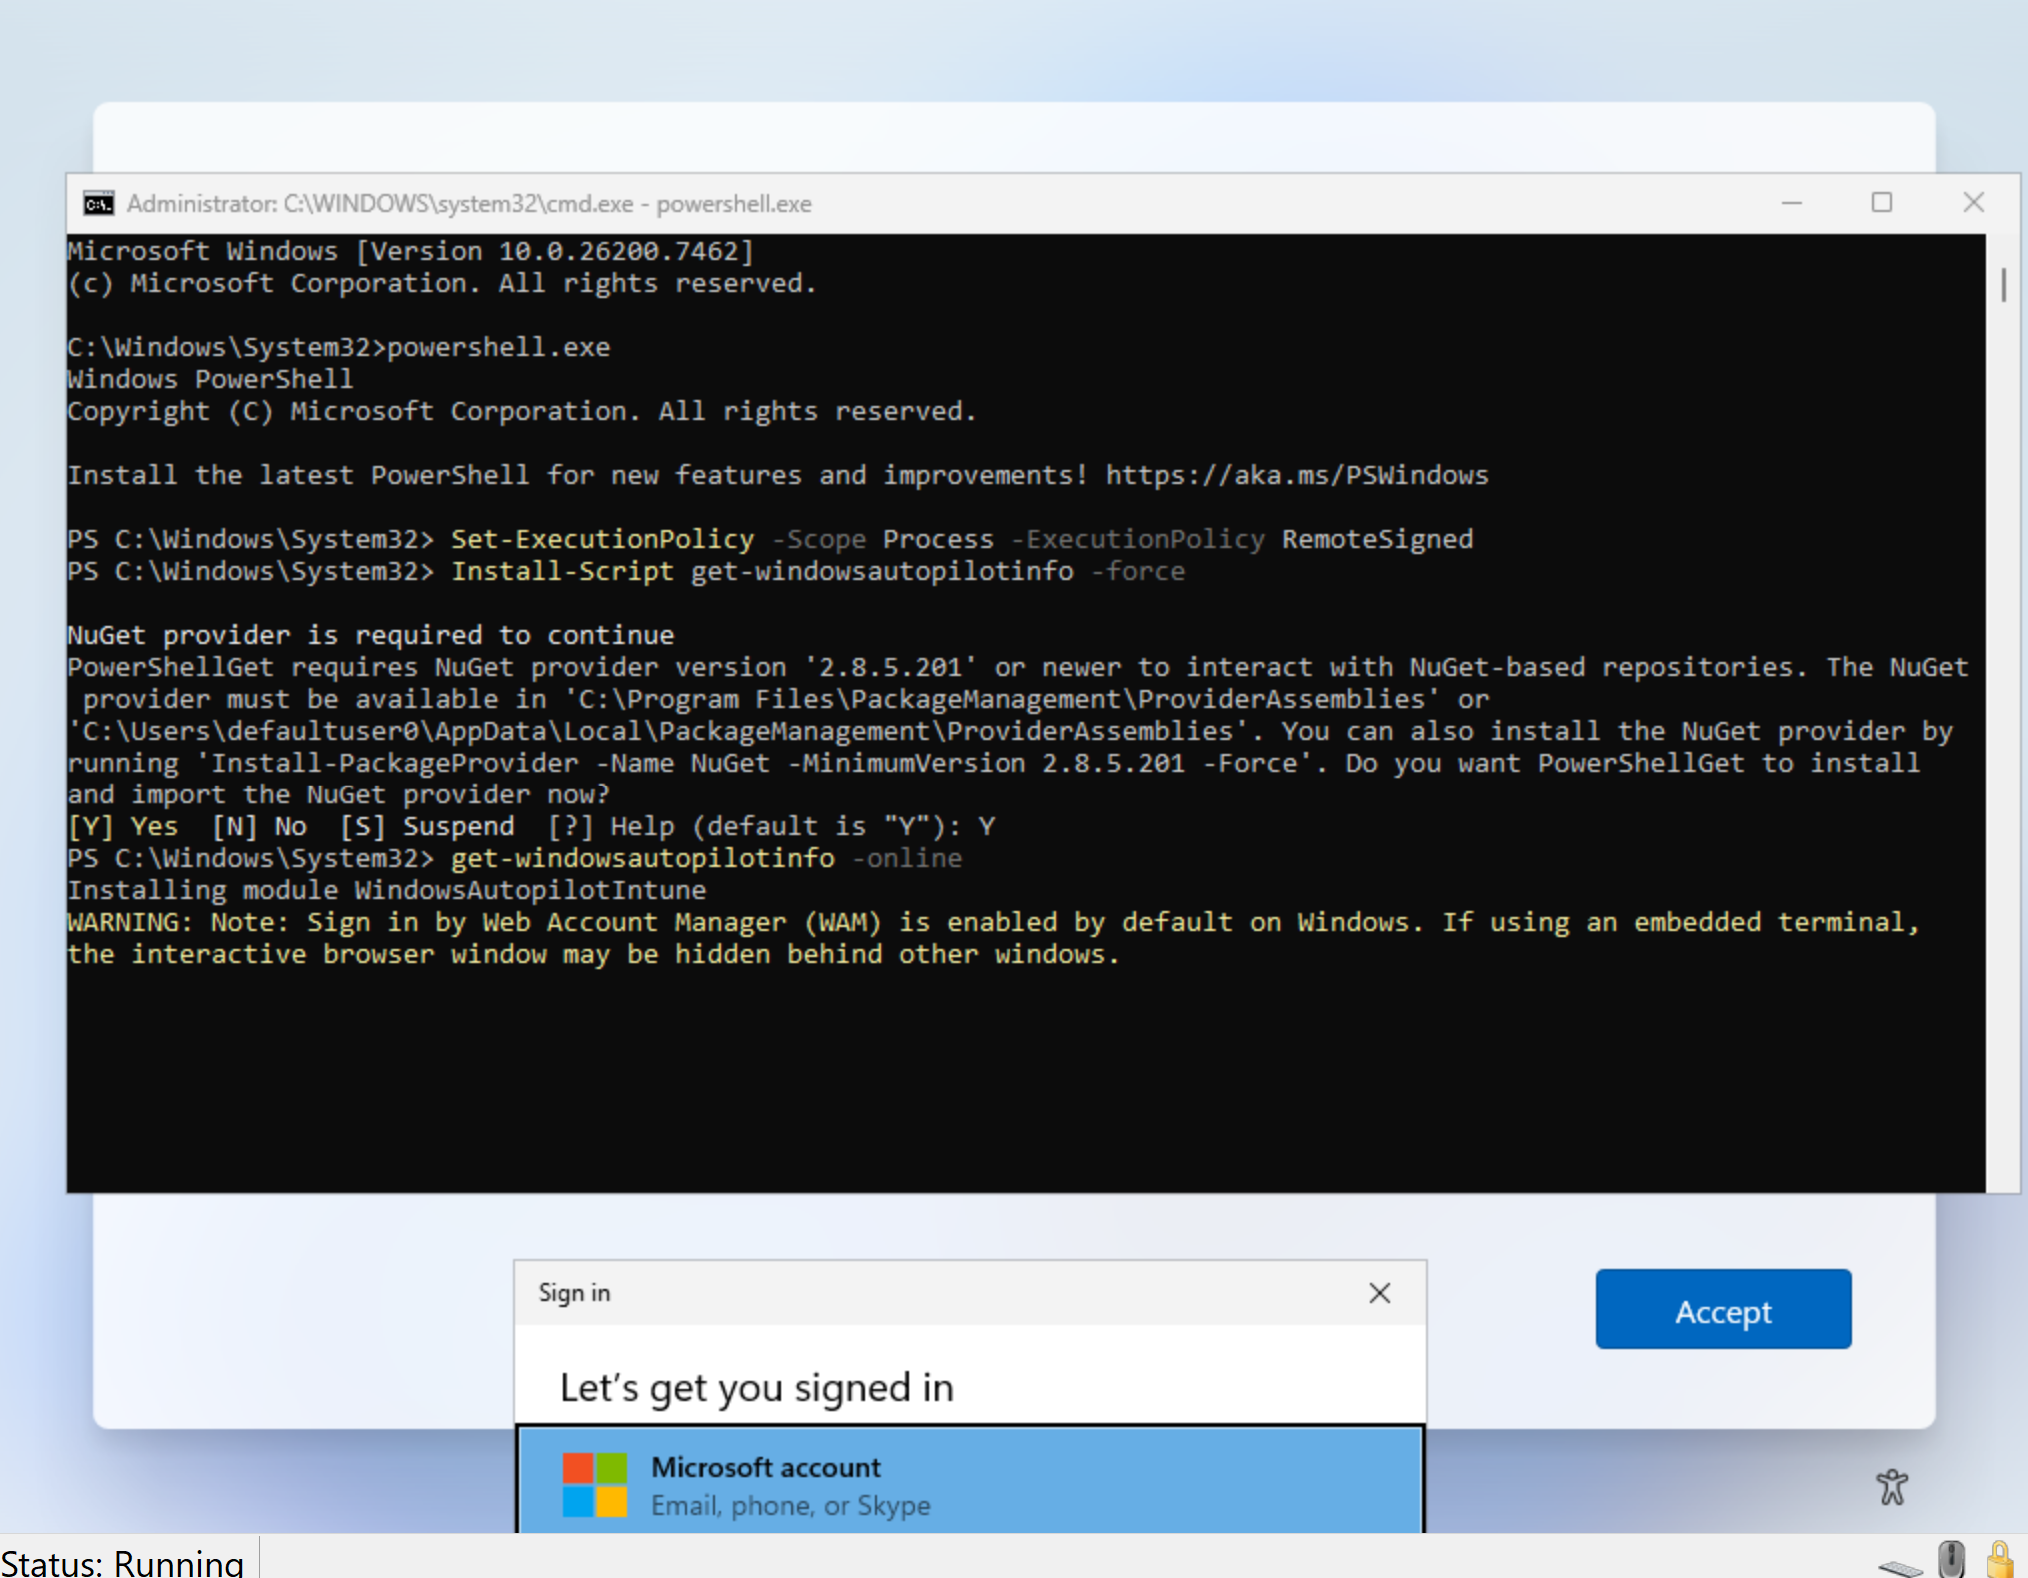
Task: Click the cmd.exe title bar icon
Action: coord(98,204)
